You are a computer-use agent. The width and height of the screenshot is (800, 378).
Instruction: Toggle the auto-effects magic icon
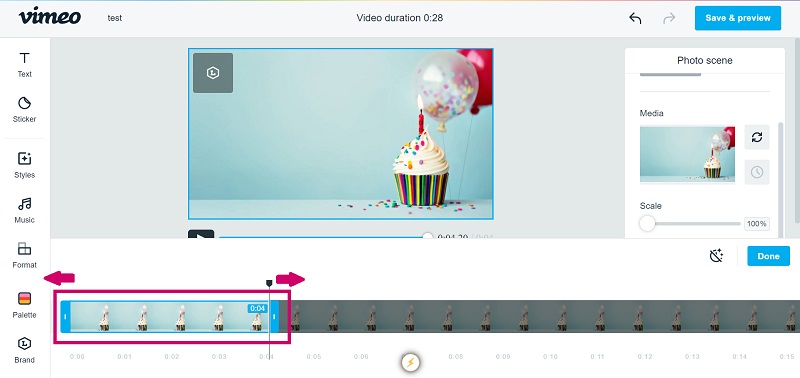[716, 256]
